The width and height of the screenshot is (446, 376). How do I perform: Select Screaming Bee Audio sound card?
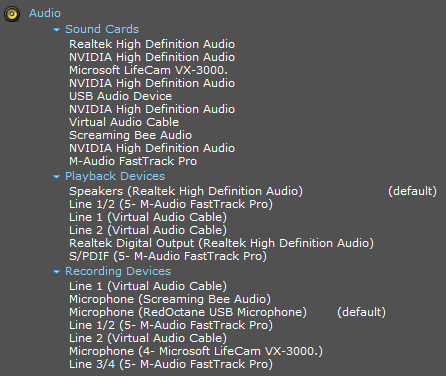[130, 135]
